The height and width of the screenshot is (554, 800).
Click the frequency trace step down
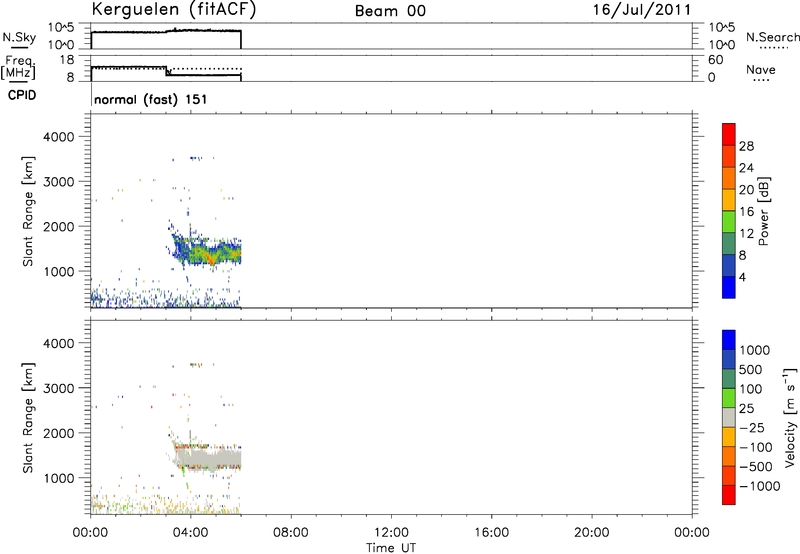coord(167,71)
